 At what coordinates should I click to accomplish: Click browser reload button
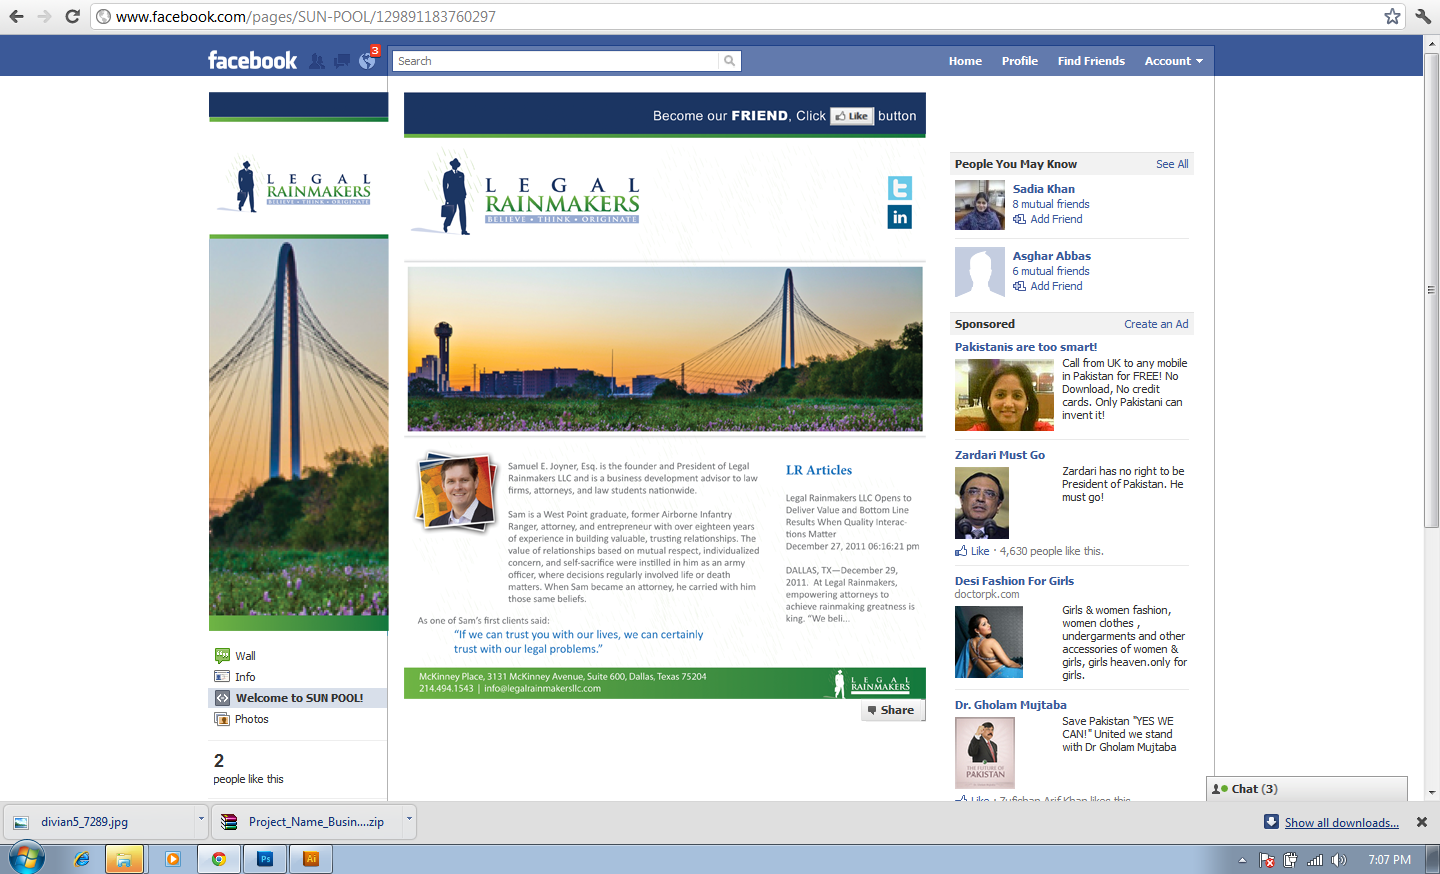72,16
